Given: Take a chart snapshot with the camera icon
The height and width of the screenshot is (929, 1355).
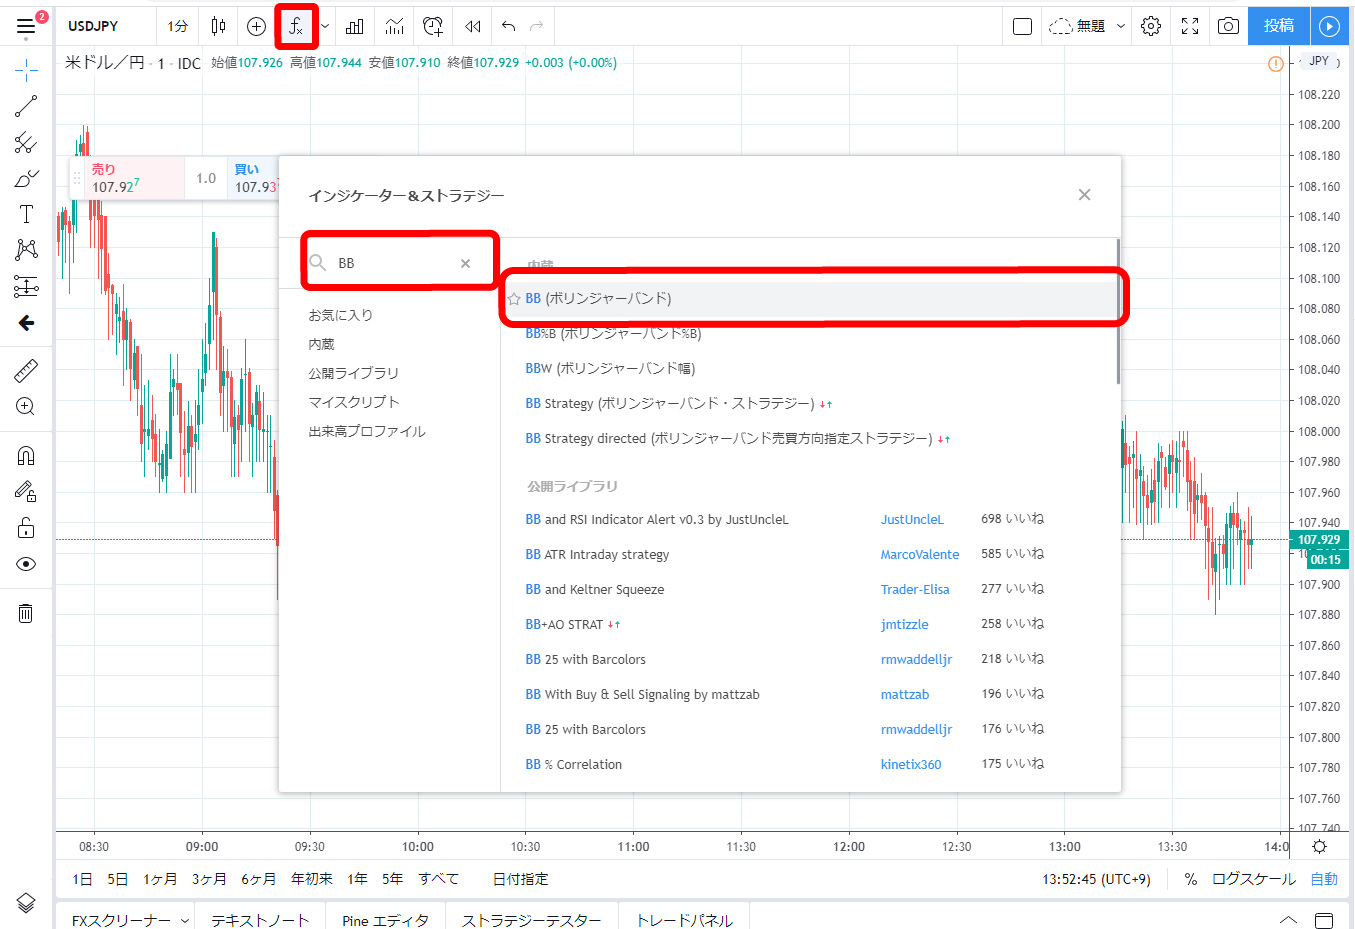Looking at the screenshot, I should [x=1228, y=26].
